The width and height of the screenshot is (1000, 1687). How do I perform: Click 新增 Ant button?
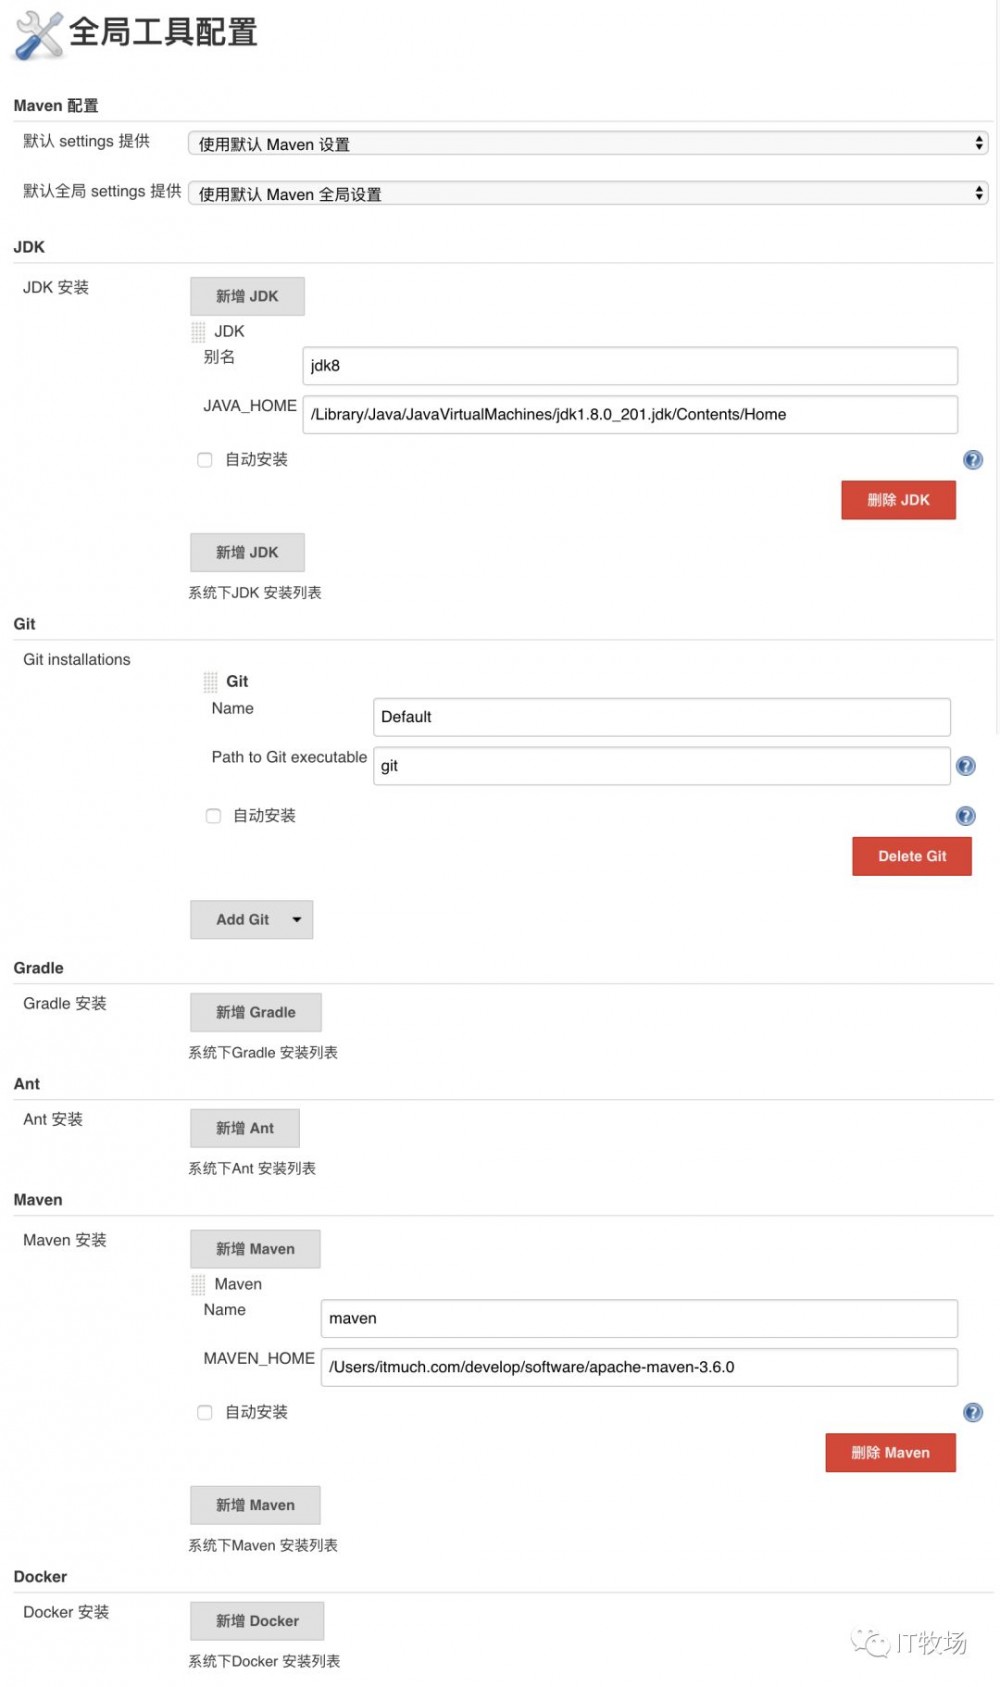(x=245, y=1128)
